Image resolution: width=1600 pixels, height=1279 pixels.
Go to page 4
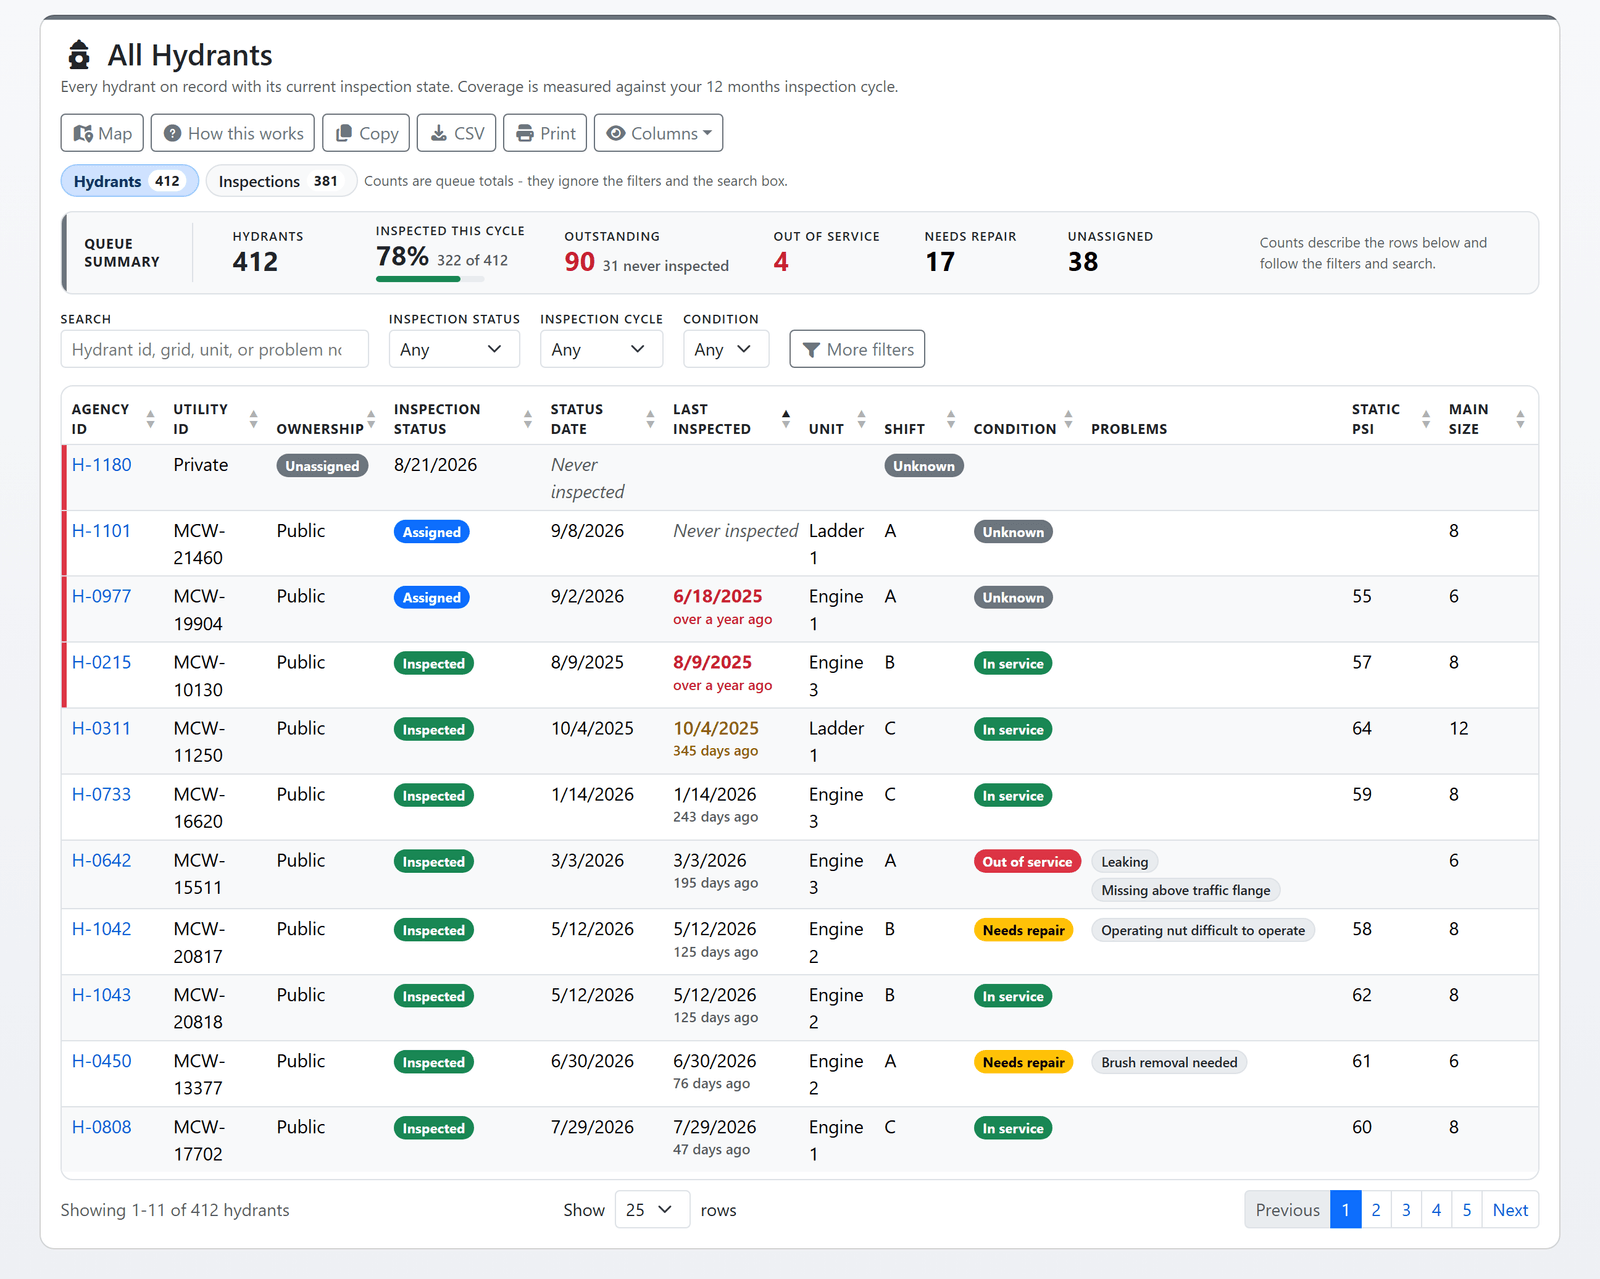click(x=1437, y=1210)
